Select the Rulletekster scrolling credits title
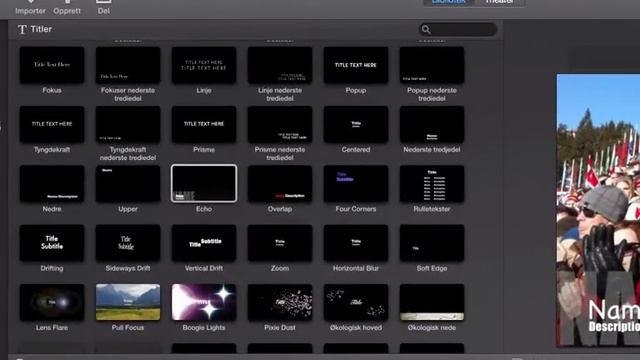The width and height of the screenshot is (640, 360). (431, 184)
